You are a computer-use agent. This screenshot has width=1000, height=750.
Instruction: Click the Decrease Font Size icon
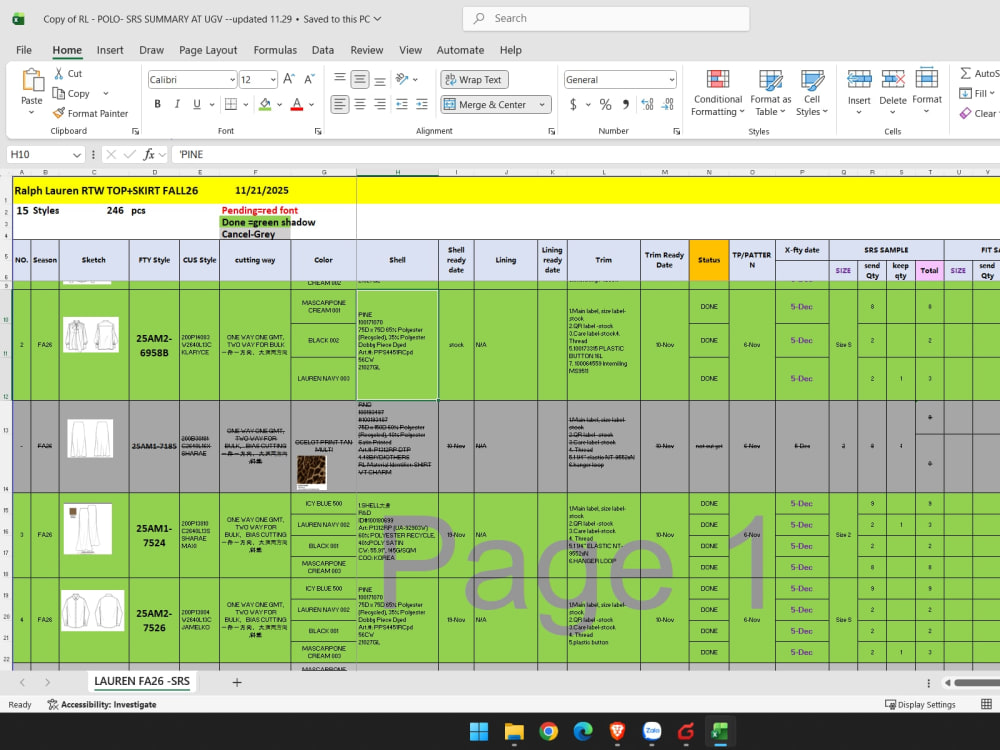tap(309, 79)
